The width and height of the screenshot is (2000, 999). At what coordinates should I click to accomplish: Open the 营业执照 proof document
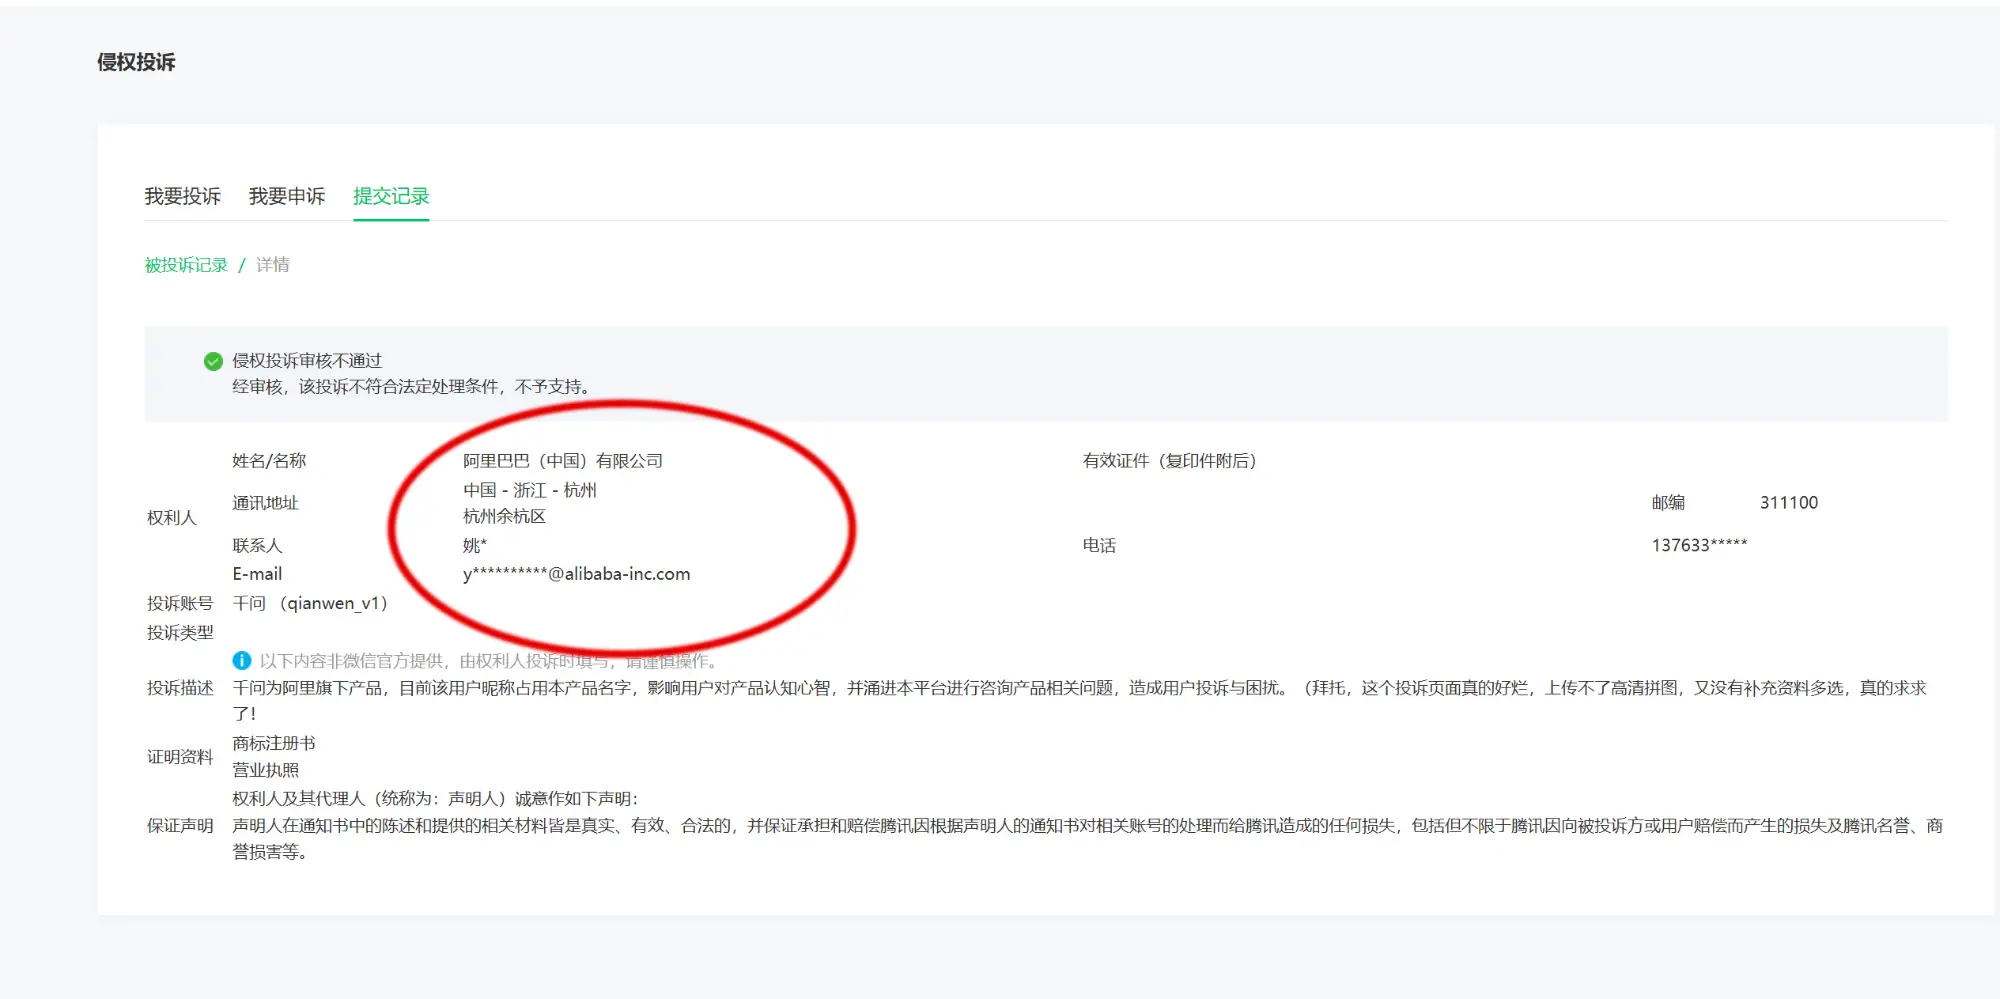265,770
